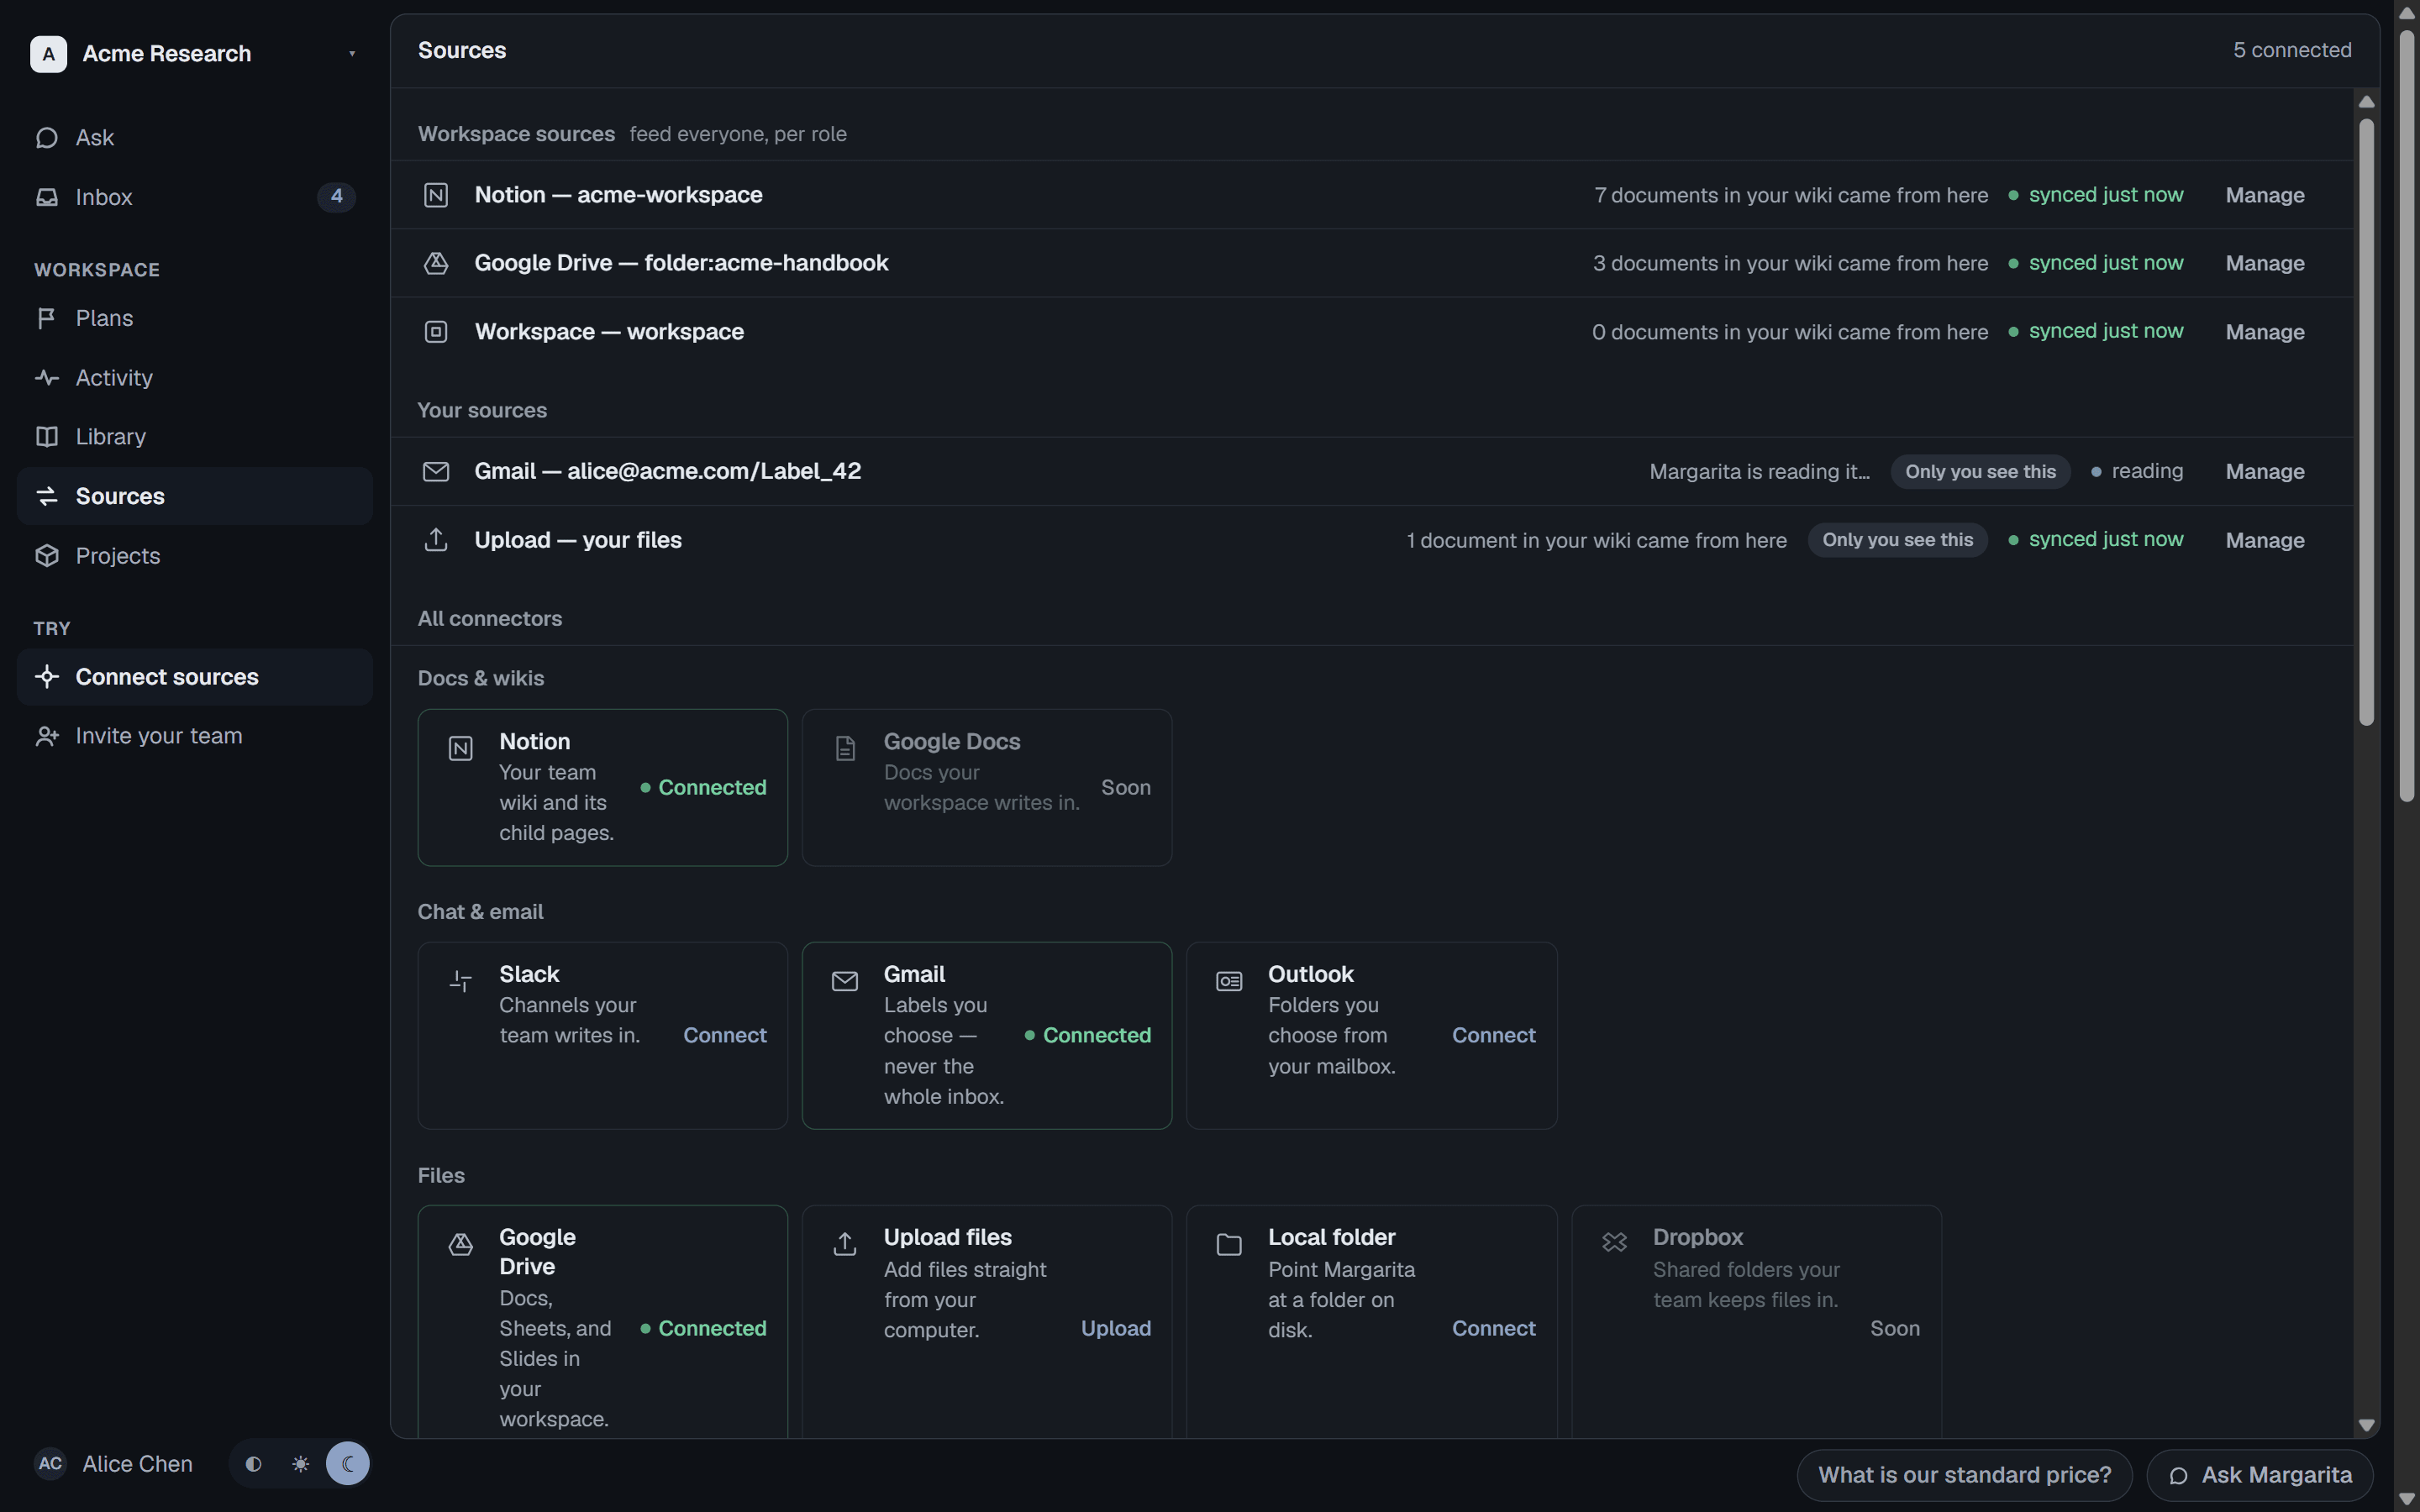Viewport: 2420px width, 1512px height.
Task: Open Activity in the sidebar
Action: point(194,378)
